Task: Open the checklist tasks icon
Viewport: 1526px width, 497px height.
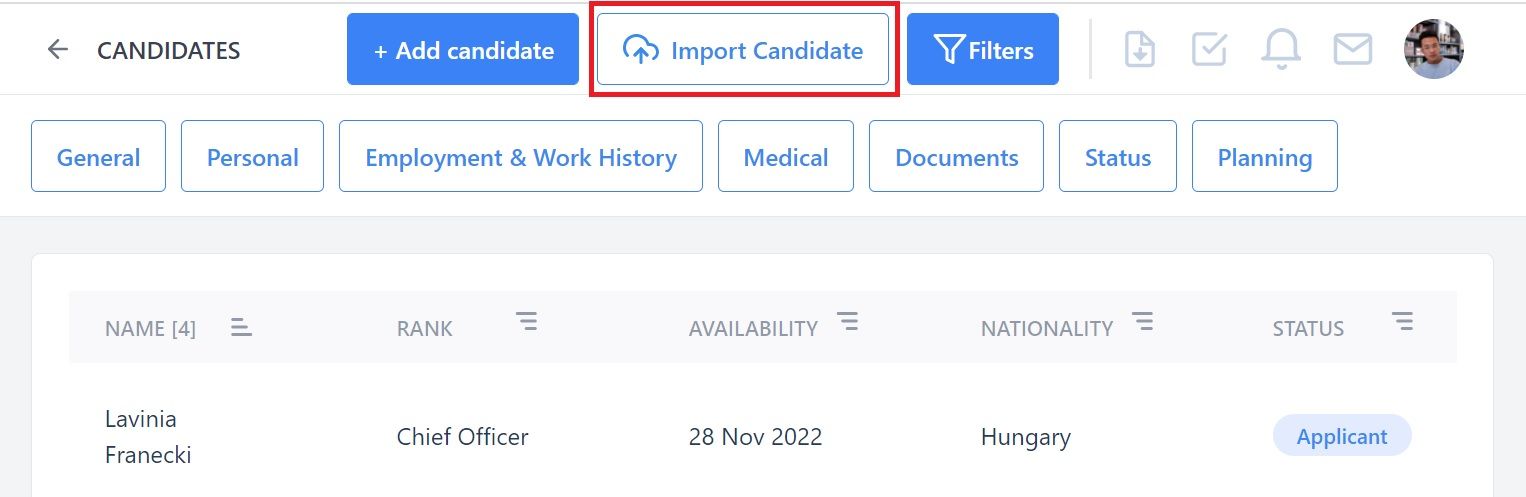Action: (x=1209, y=49)
